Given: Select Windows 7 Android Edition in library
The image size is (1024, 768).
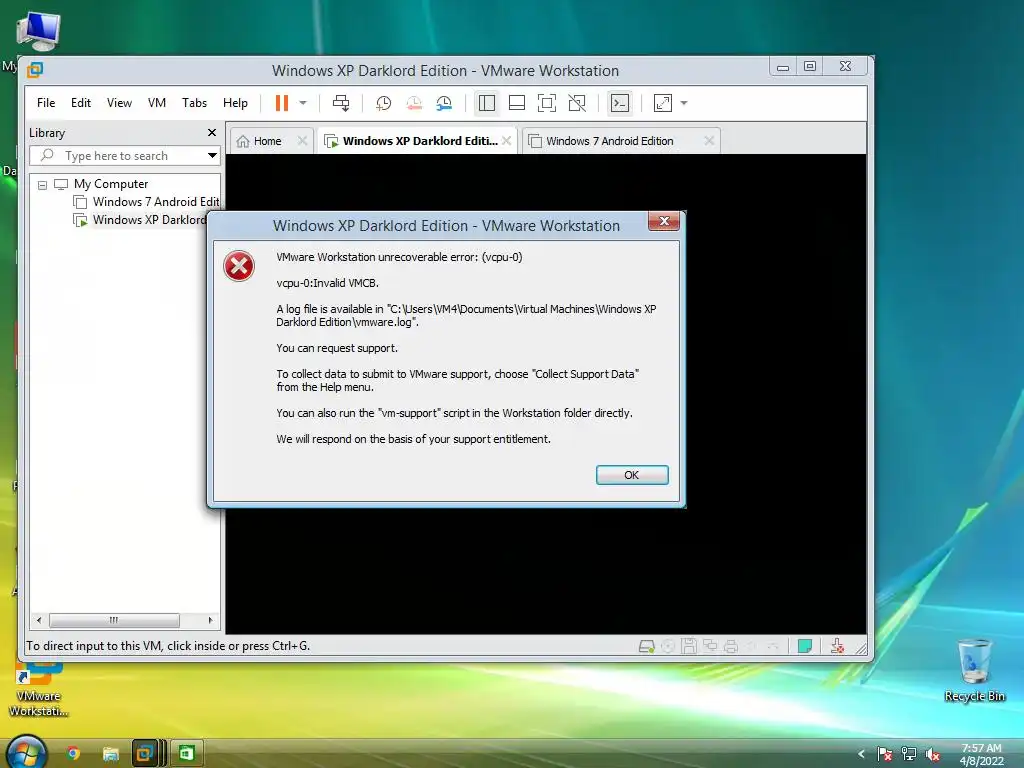Looking at the screenshot, I should [155, 202].
